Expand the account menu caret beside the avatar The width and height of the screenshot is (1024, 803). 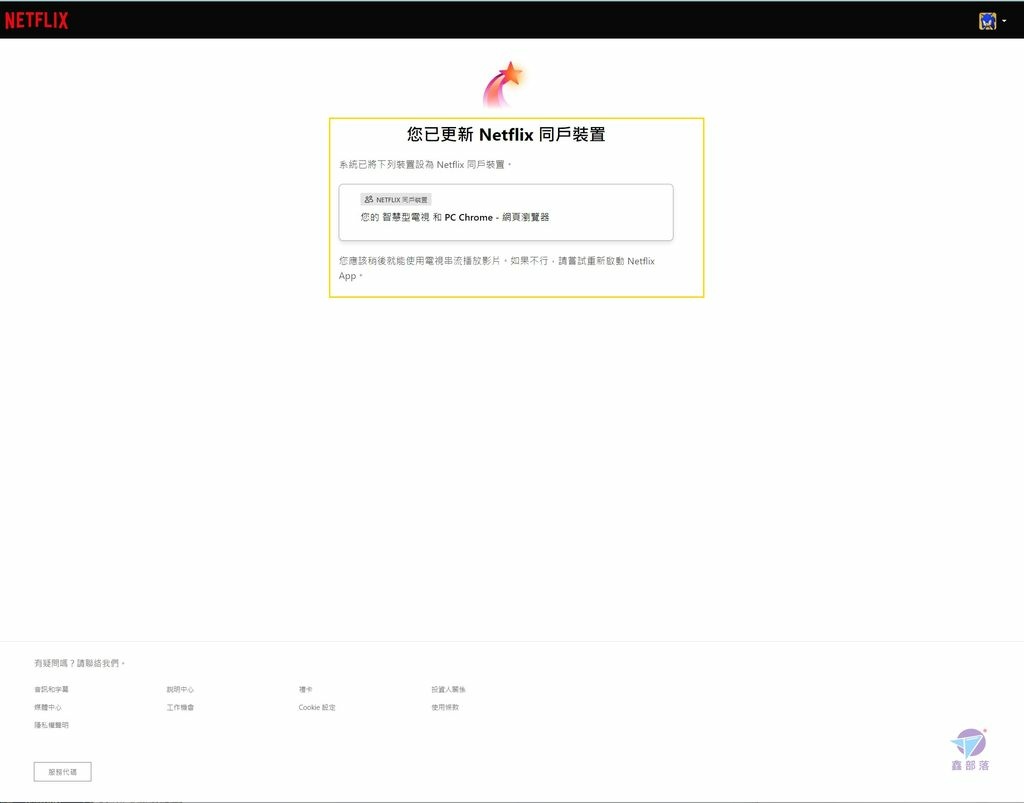coord(1004,21)
